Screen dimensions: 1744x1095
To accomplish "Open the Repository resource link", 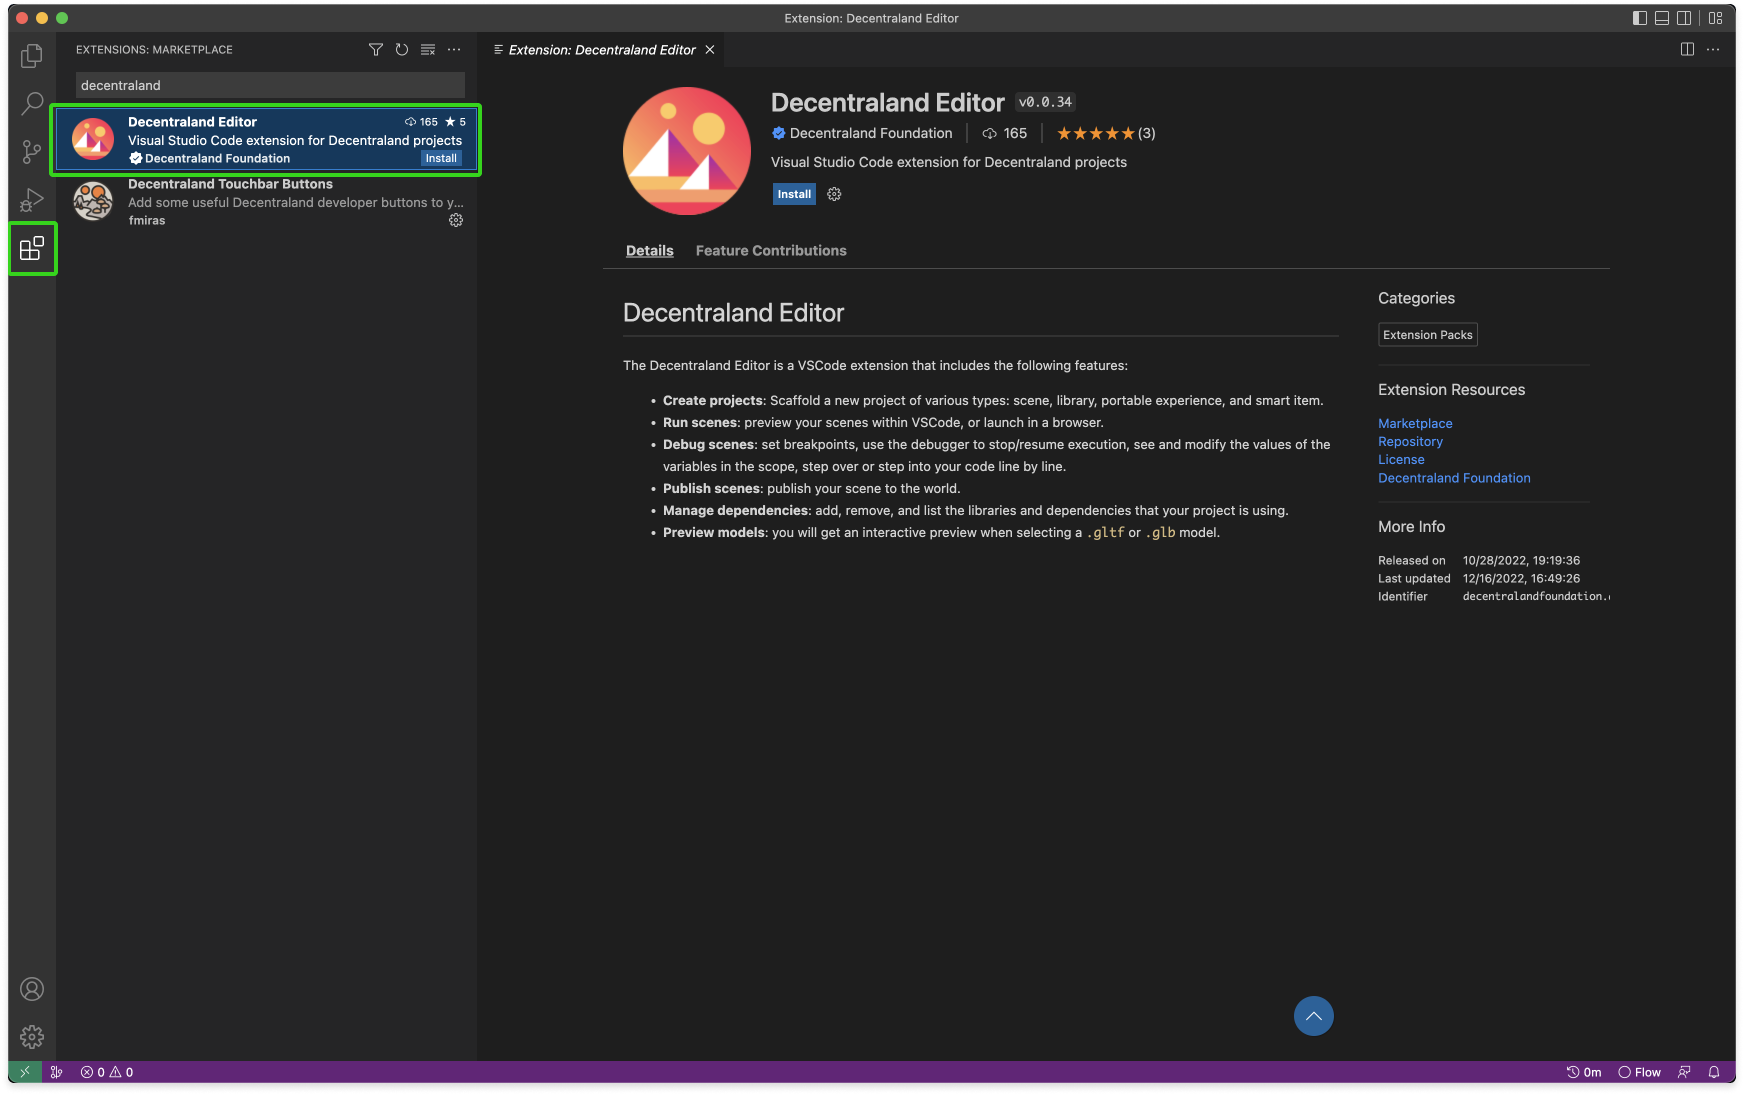I will click(1410, 442).
